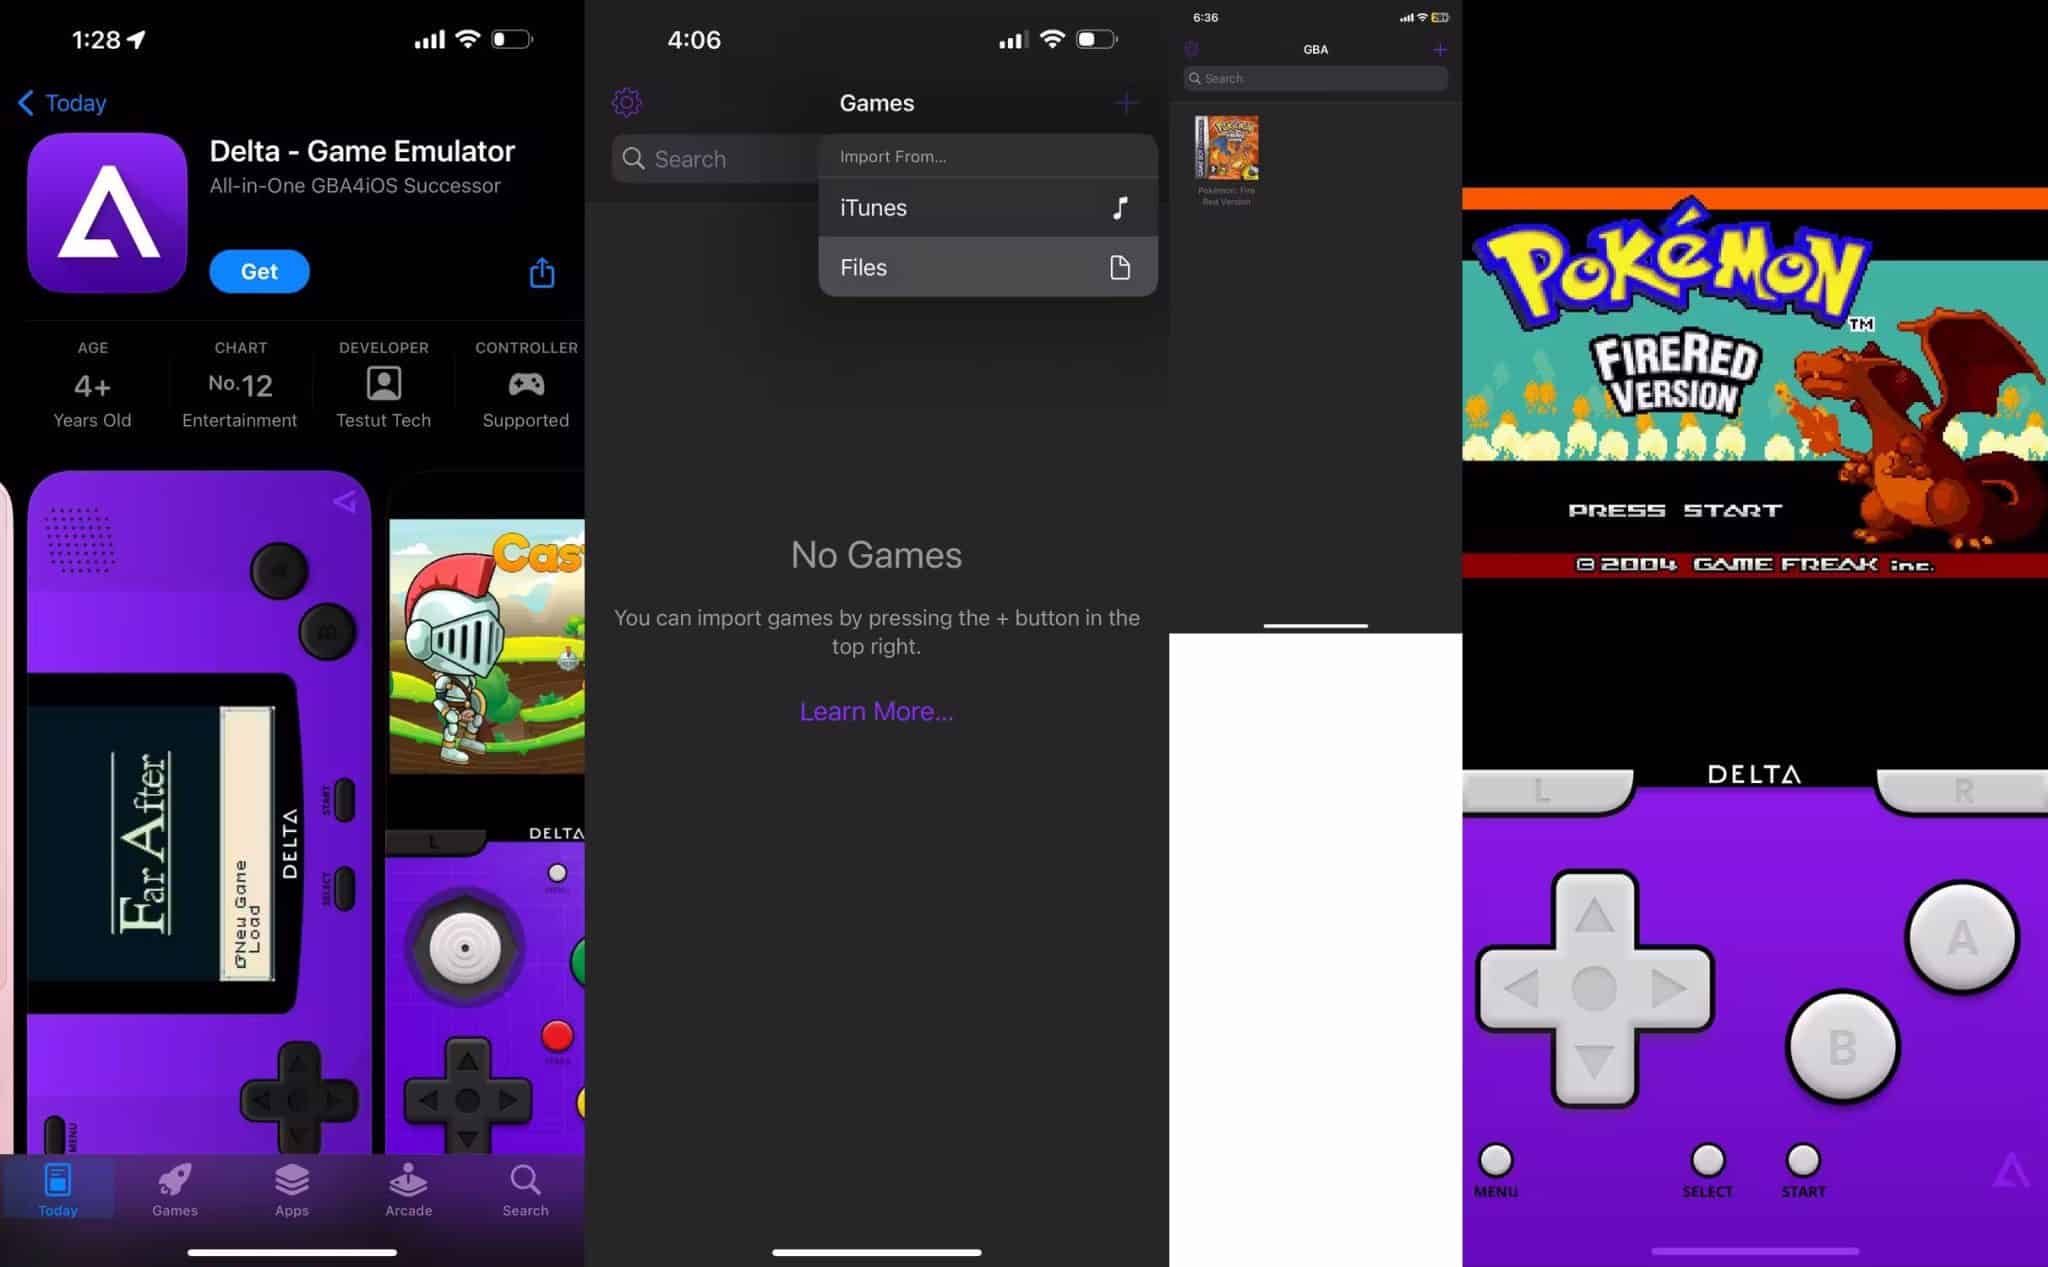The width and height of the screenshot is (2048, 1267).
Task: Tap the No.12 Entertainment chart ranking
Action: point(240,385)
